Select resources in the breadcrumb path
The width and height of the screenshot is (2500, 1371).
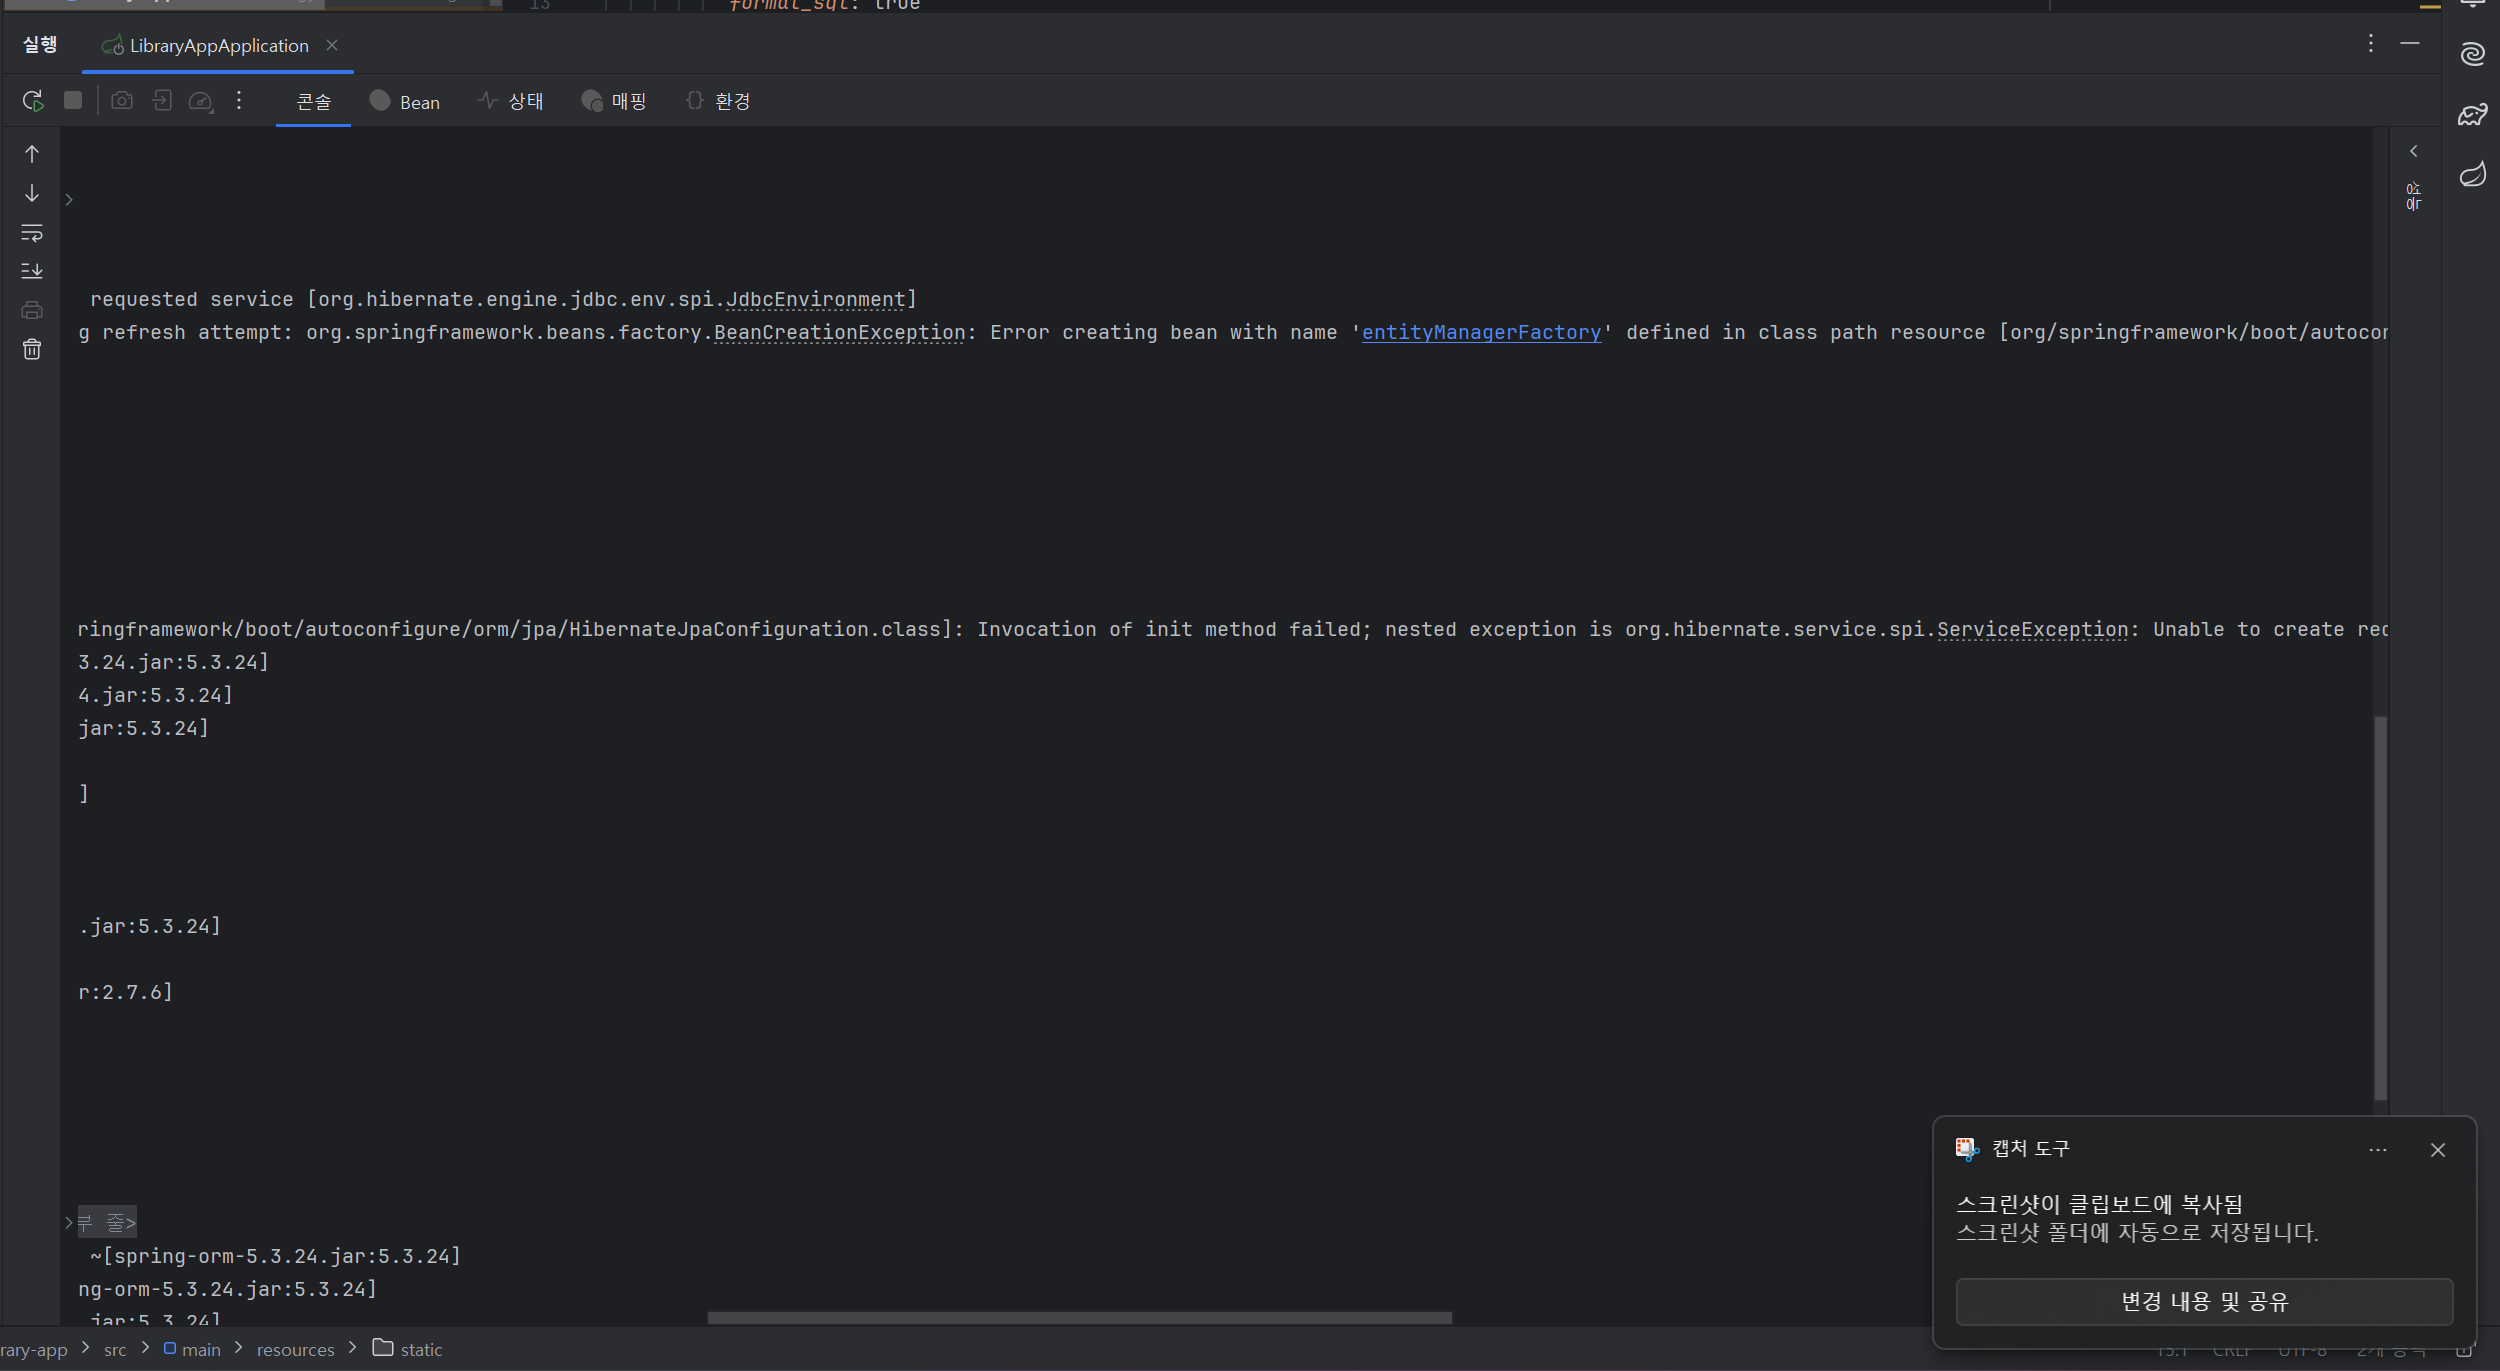295,1350
